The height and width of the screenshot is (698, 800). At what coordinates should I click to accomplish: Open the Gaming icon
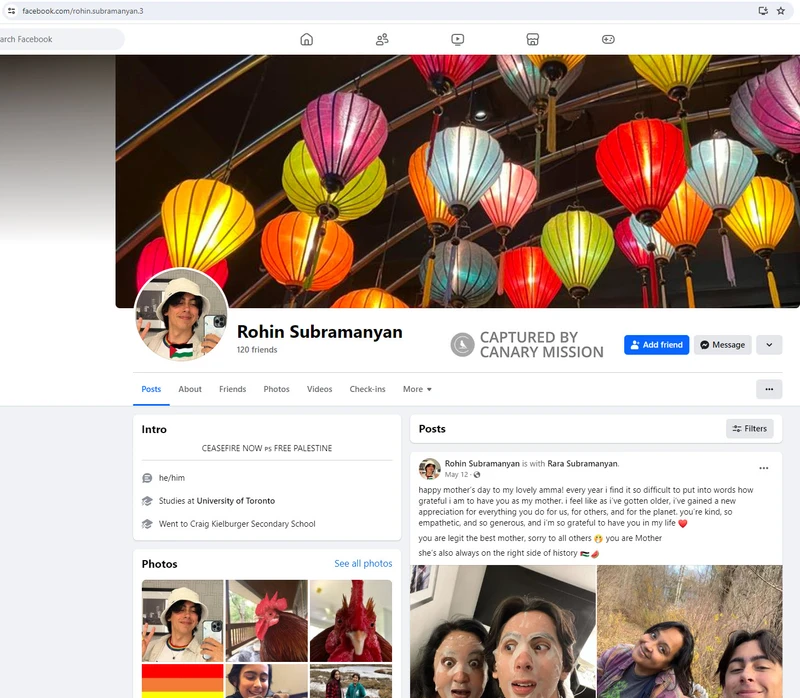608,39
